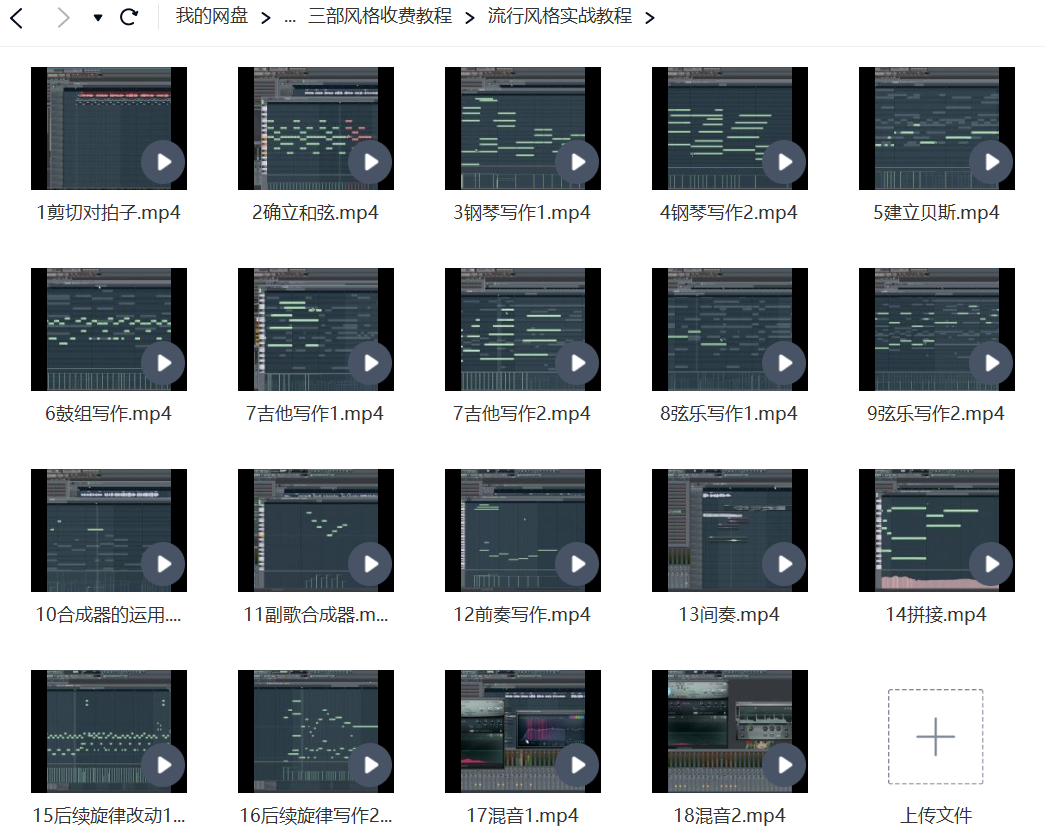Open thumbnail of 14拼接.mp4

936,530
